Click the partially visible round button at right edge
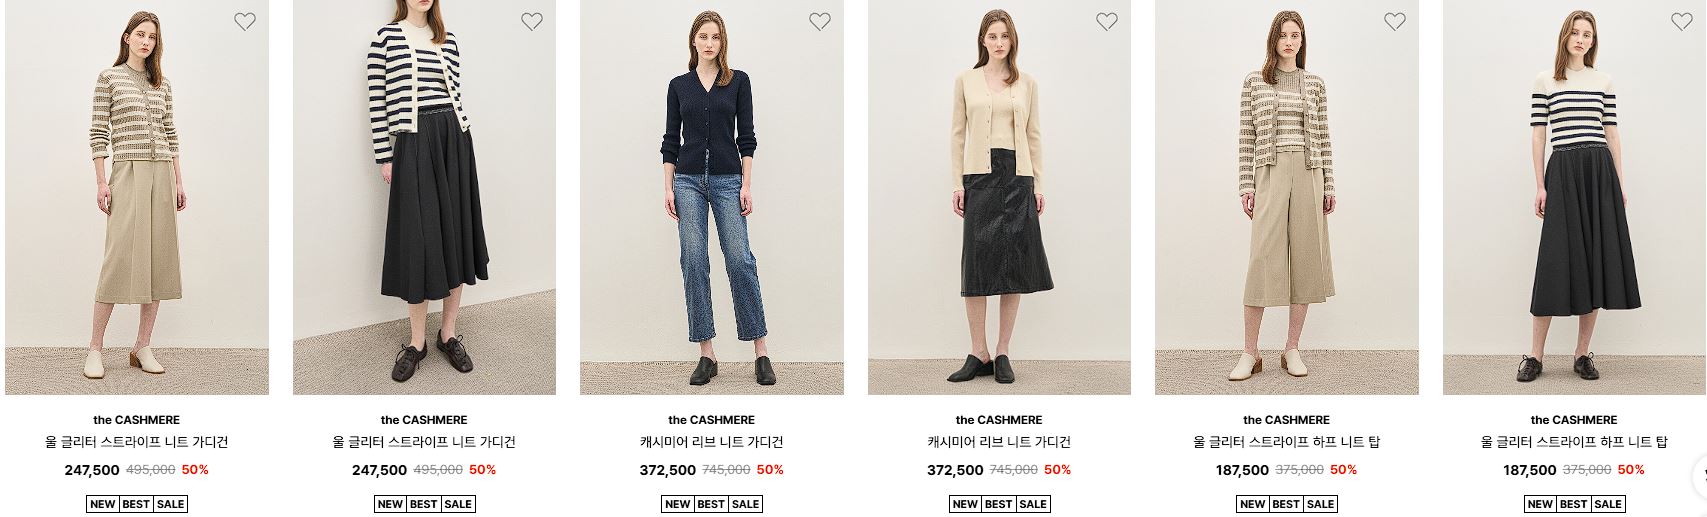The width and height of the screenshot is (1707, 517). click(1699, 475)
